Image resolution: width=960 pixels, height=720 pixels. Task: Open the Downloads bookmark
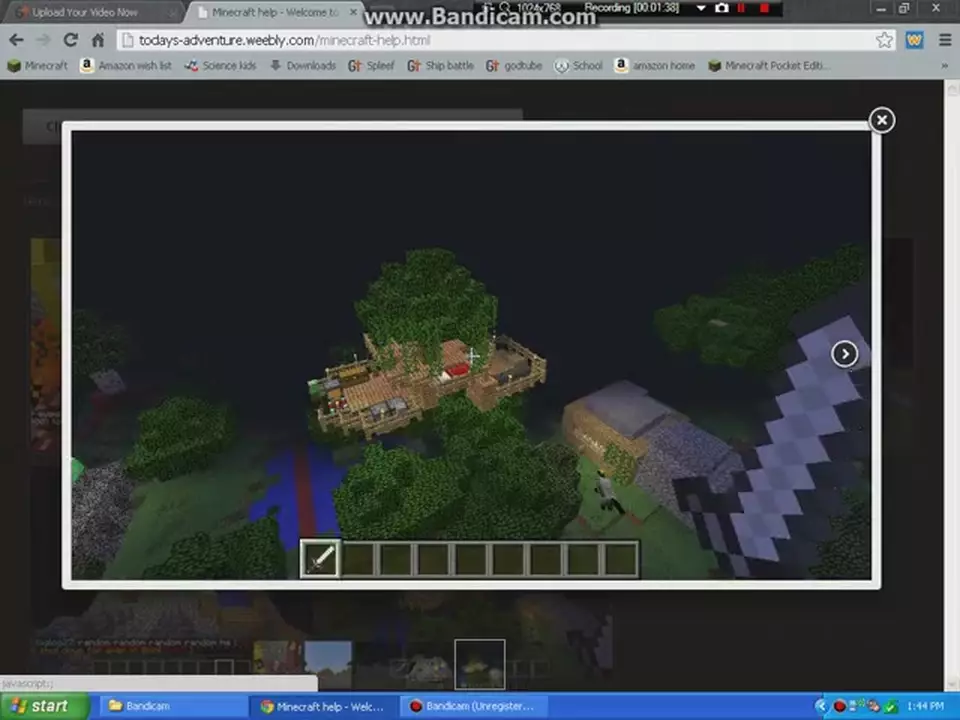point(303,66)
